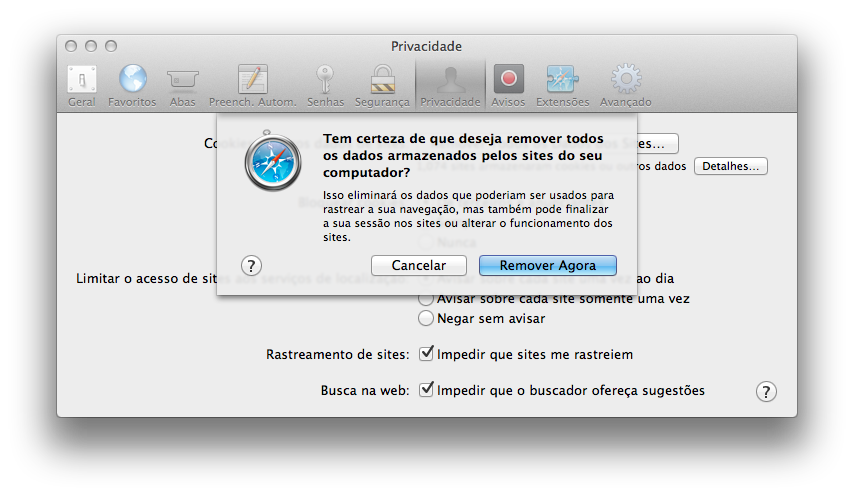Click the help button in the dialog
The image size is (854, 496).
point(252,265)
